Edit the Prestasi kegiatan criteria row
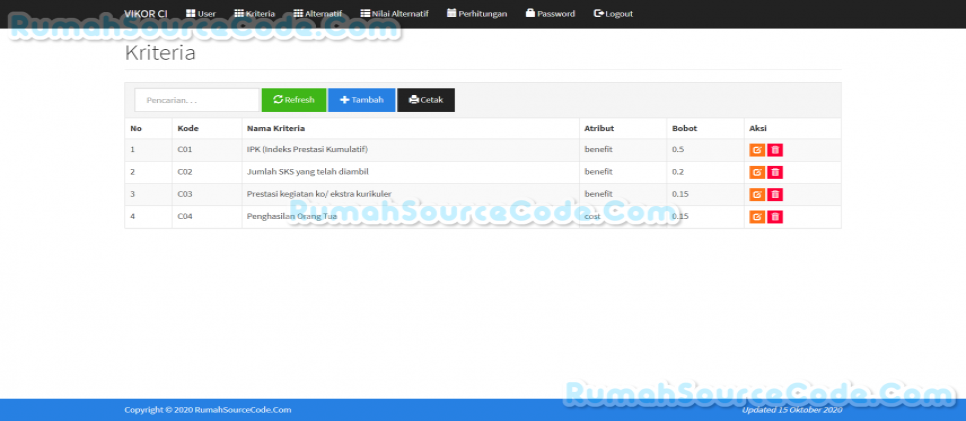This screenshot has width=966, height=421. 757,194
